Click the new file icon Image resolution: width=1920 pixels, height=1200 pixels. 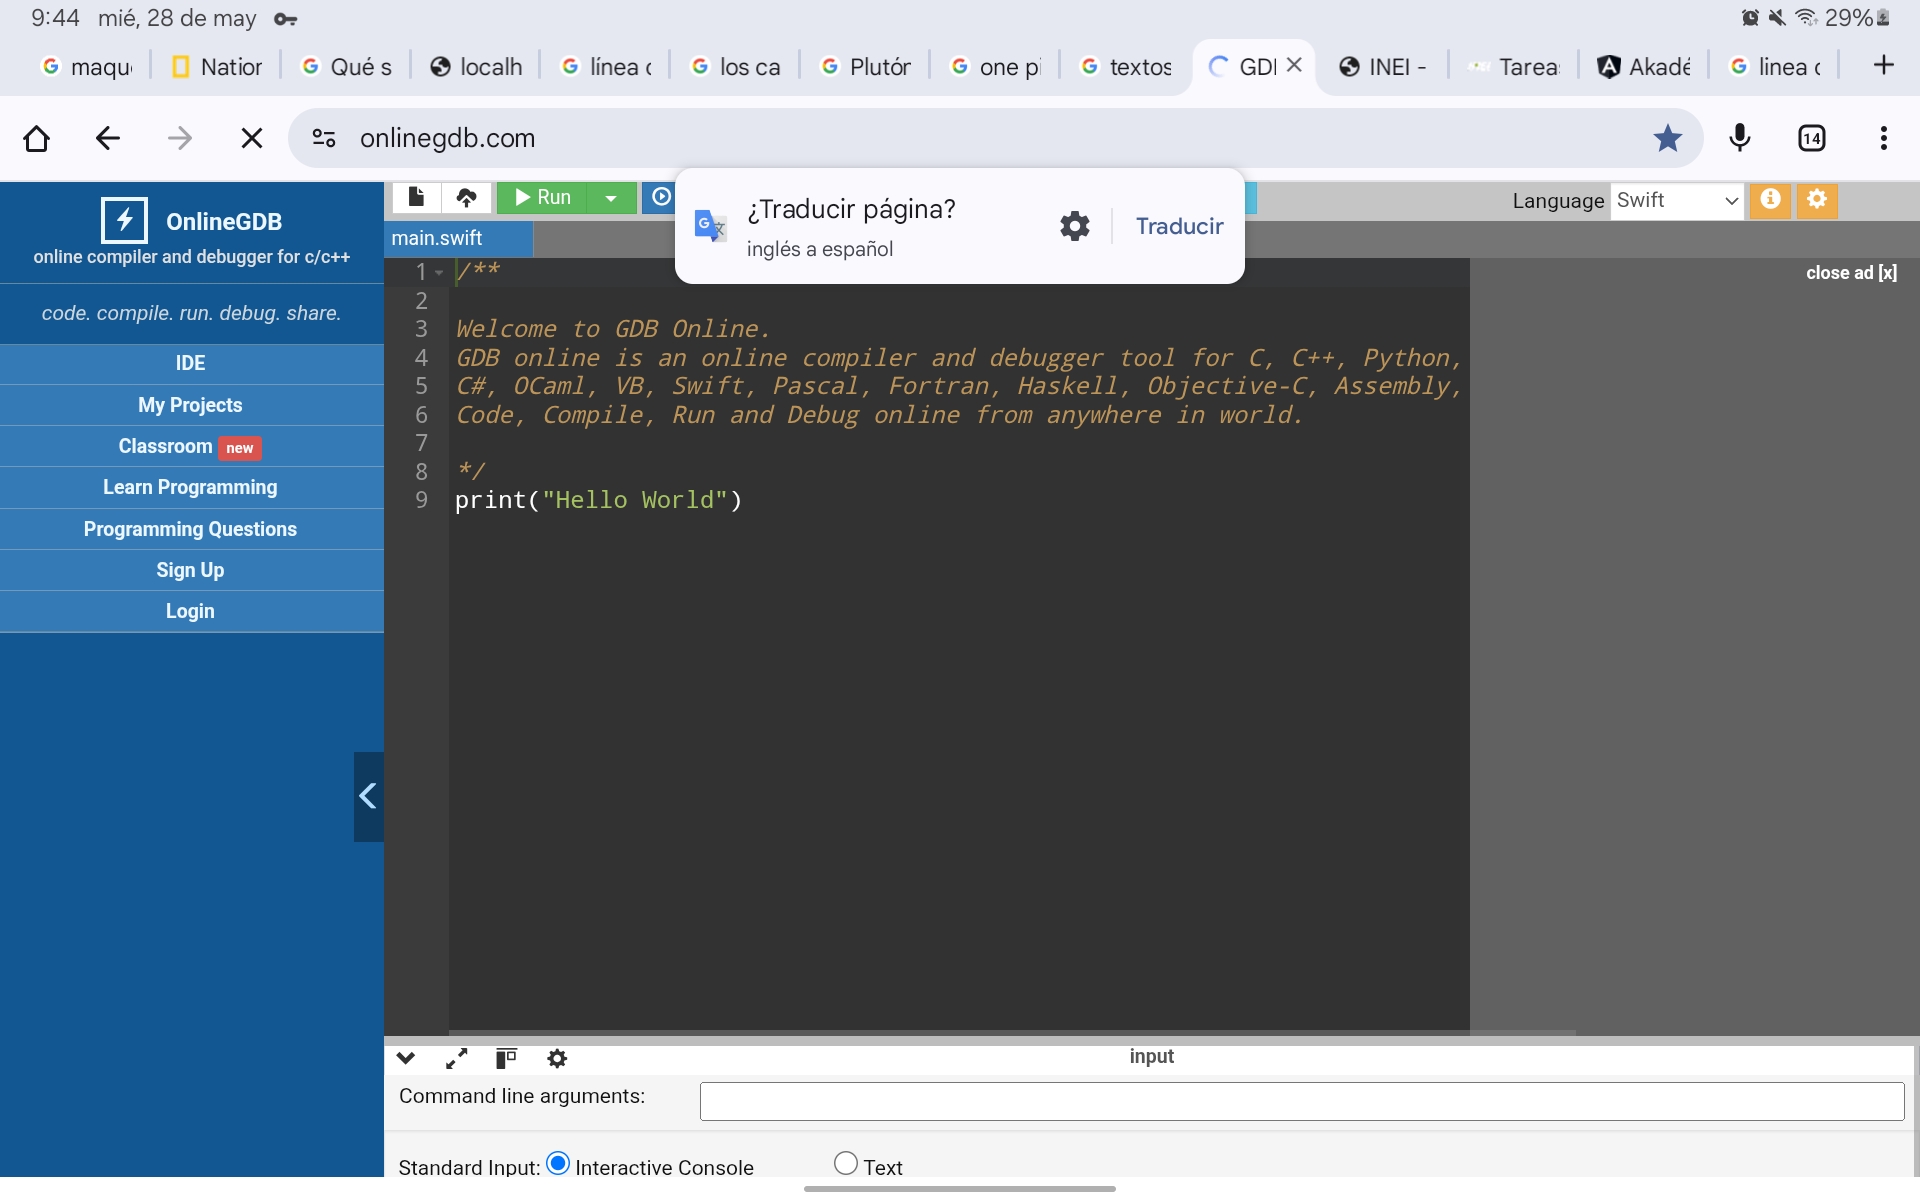[416, 198]
